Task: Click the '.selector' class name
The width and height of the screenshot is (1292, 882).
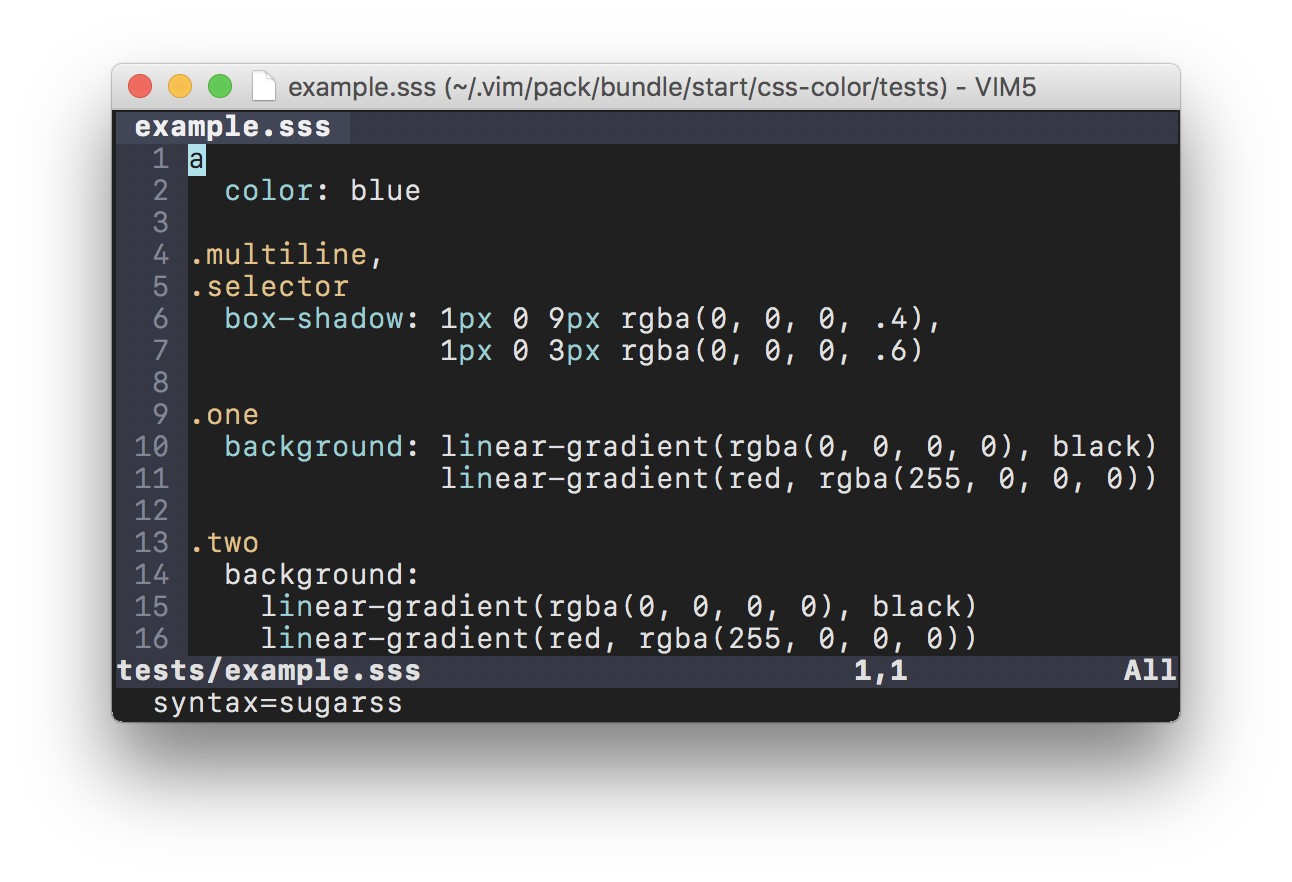Action: pyautogui.click(x=269, y=287)
